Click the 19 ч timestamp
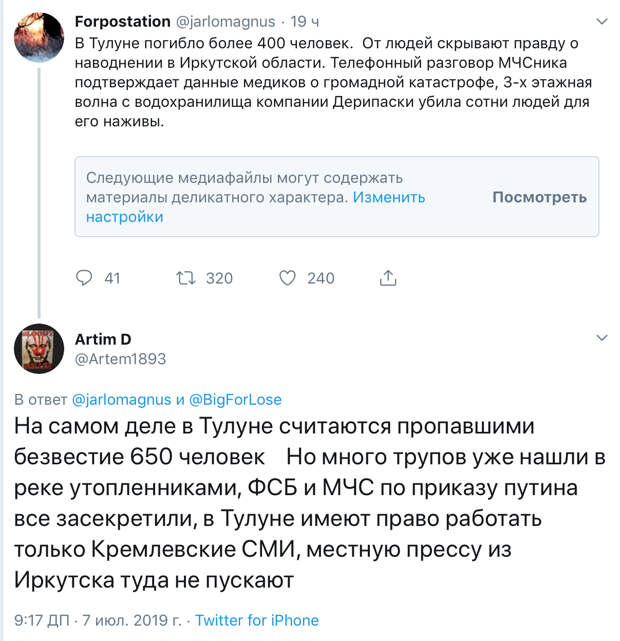The height and width of the screenshot is (641, 620). coord(304,22)
